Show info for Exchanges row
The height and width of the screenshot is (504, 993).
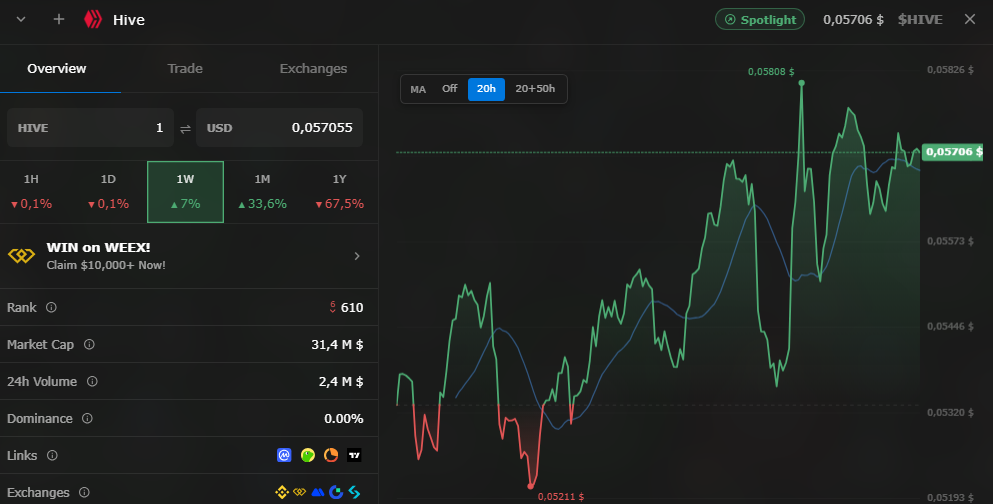point(84,492)
